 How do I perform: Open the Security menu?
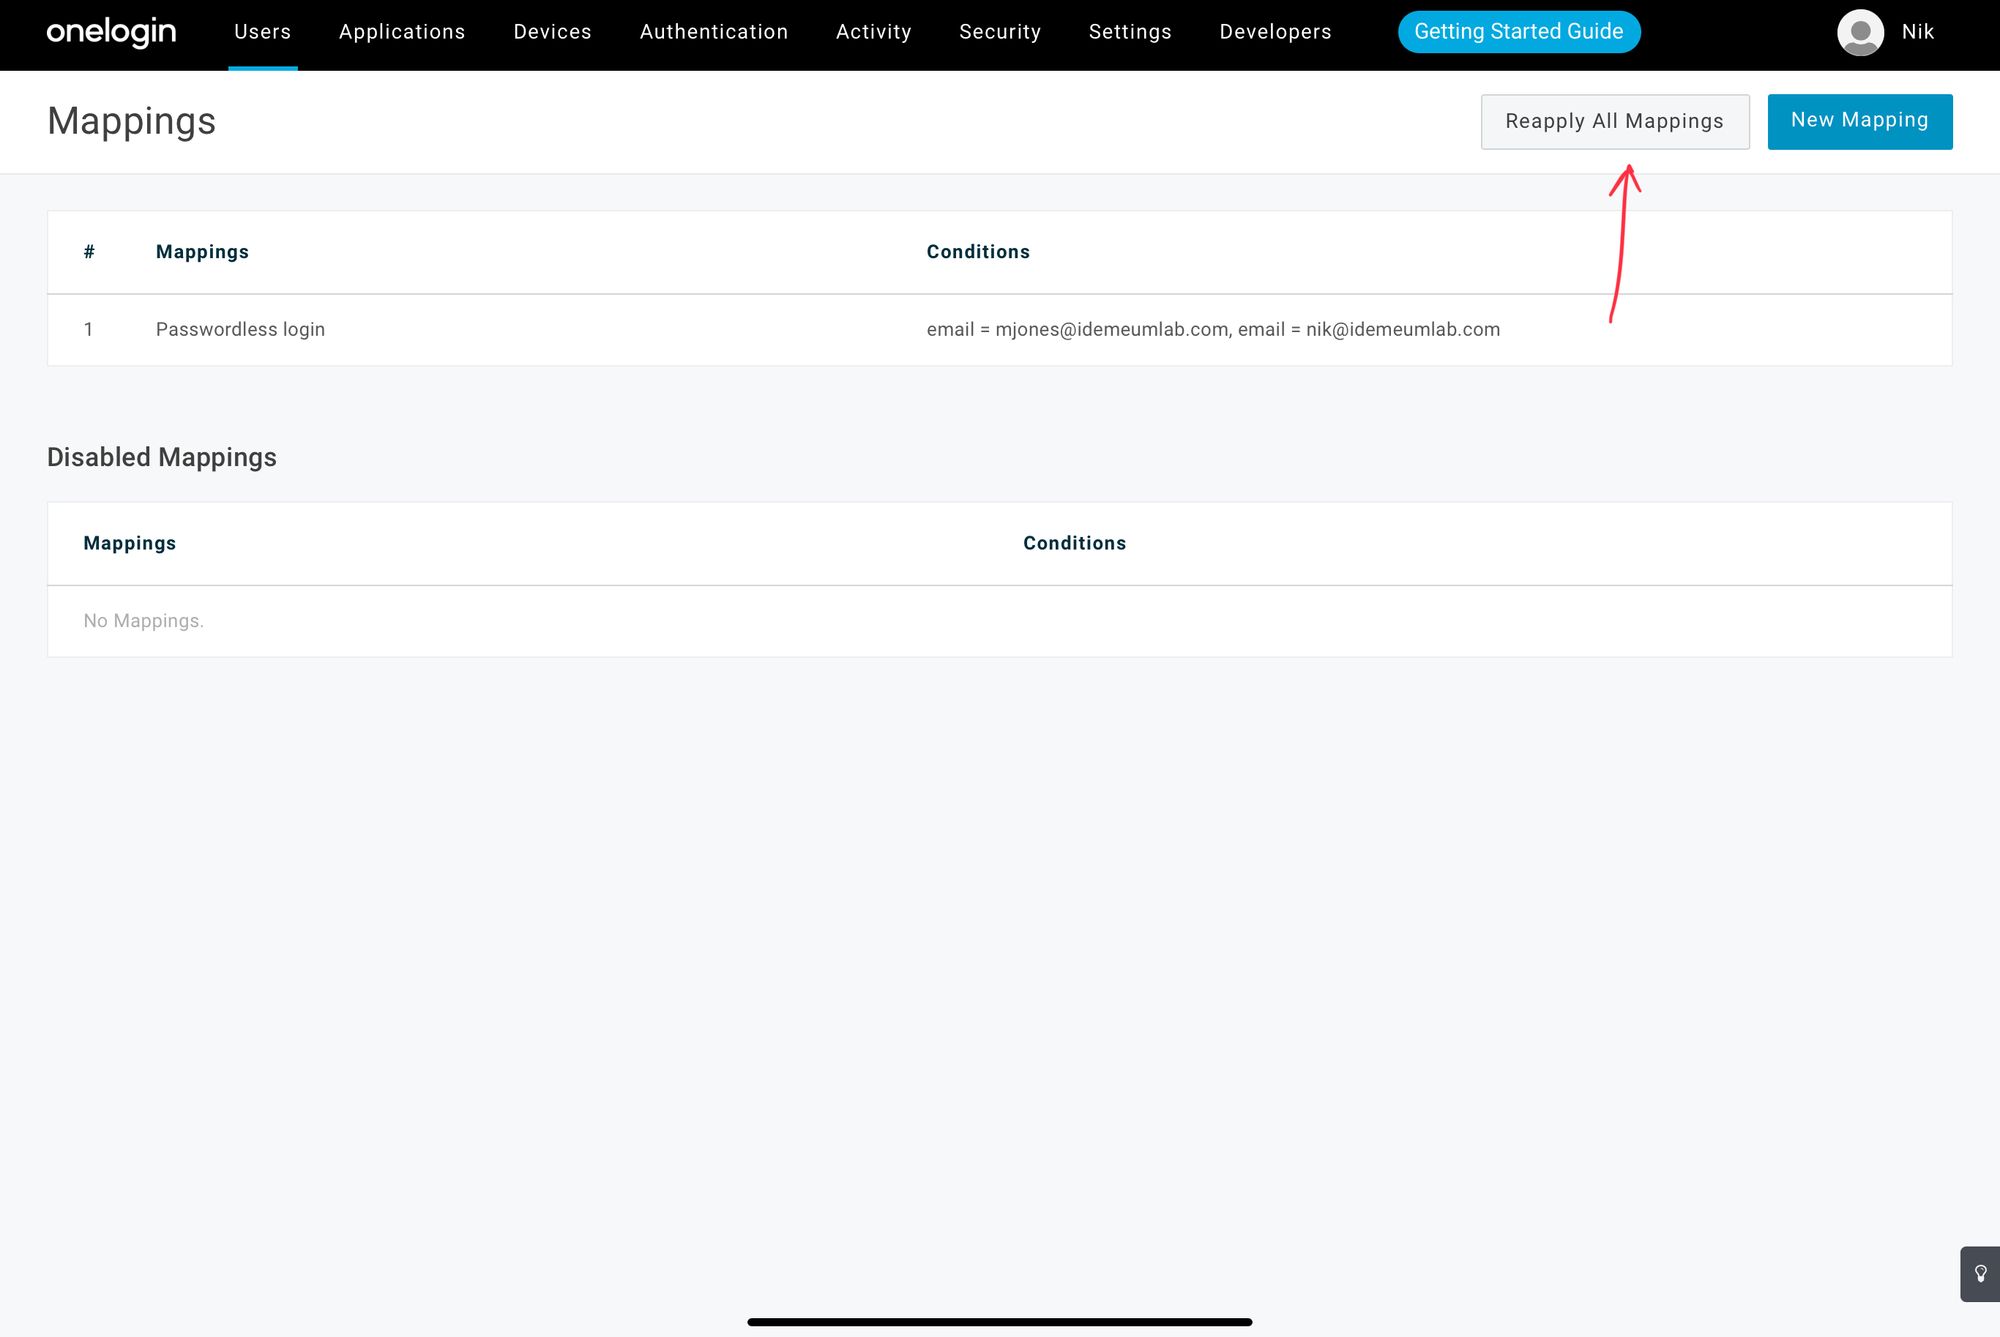tap(1000, 32)
